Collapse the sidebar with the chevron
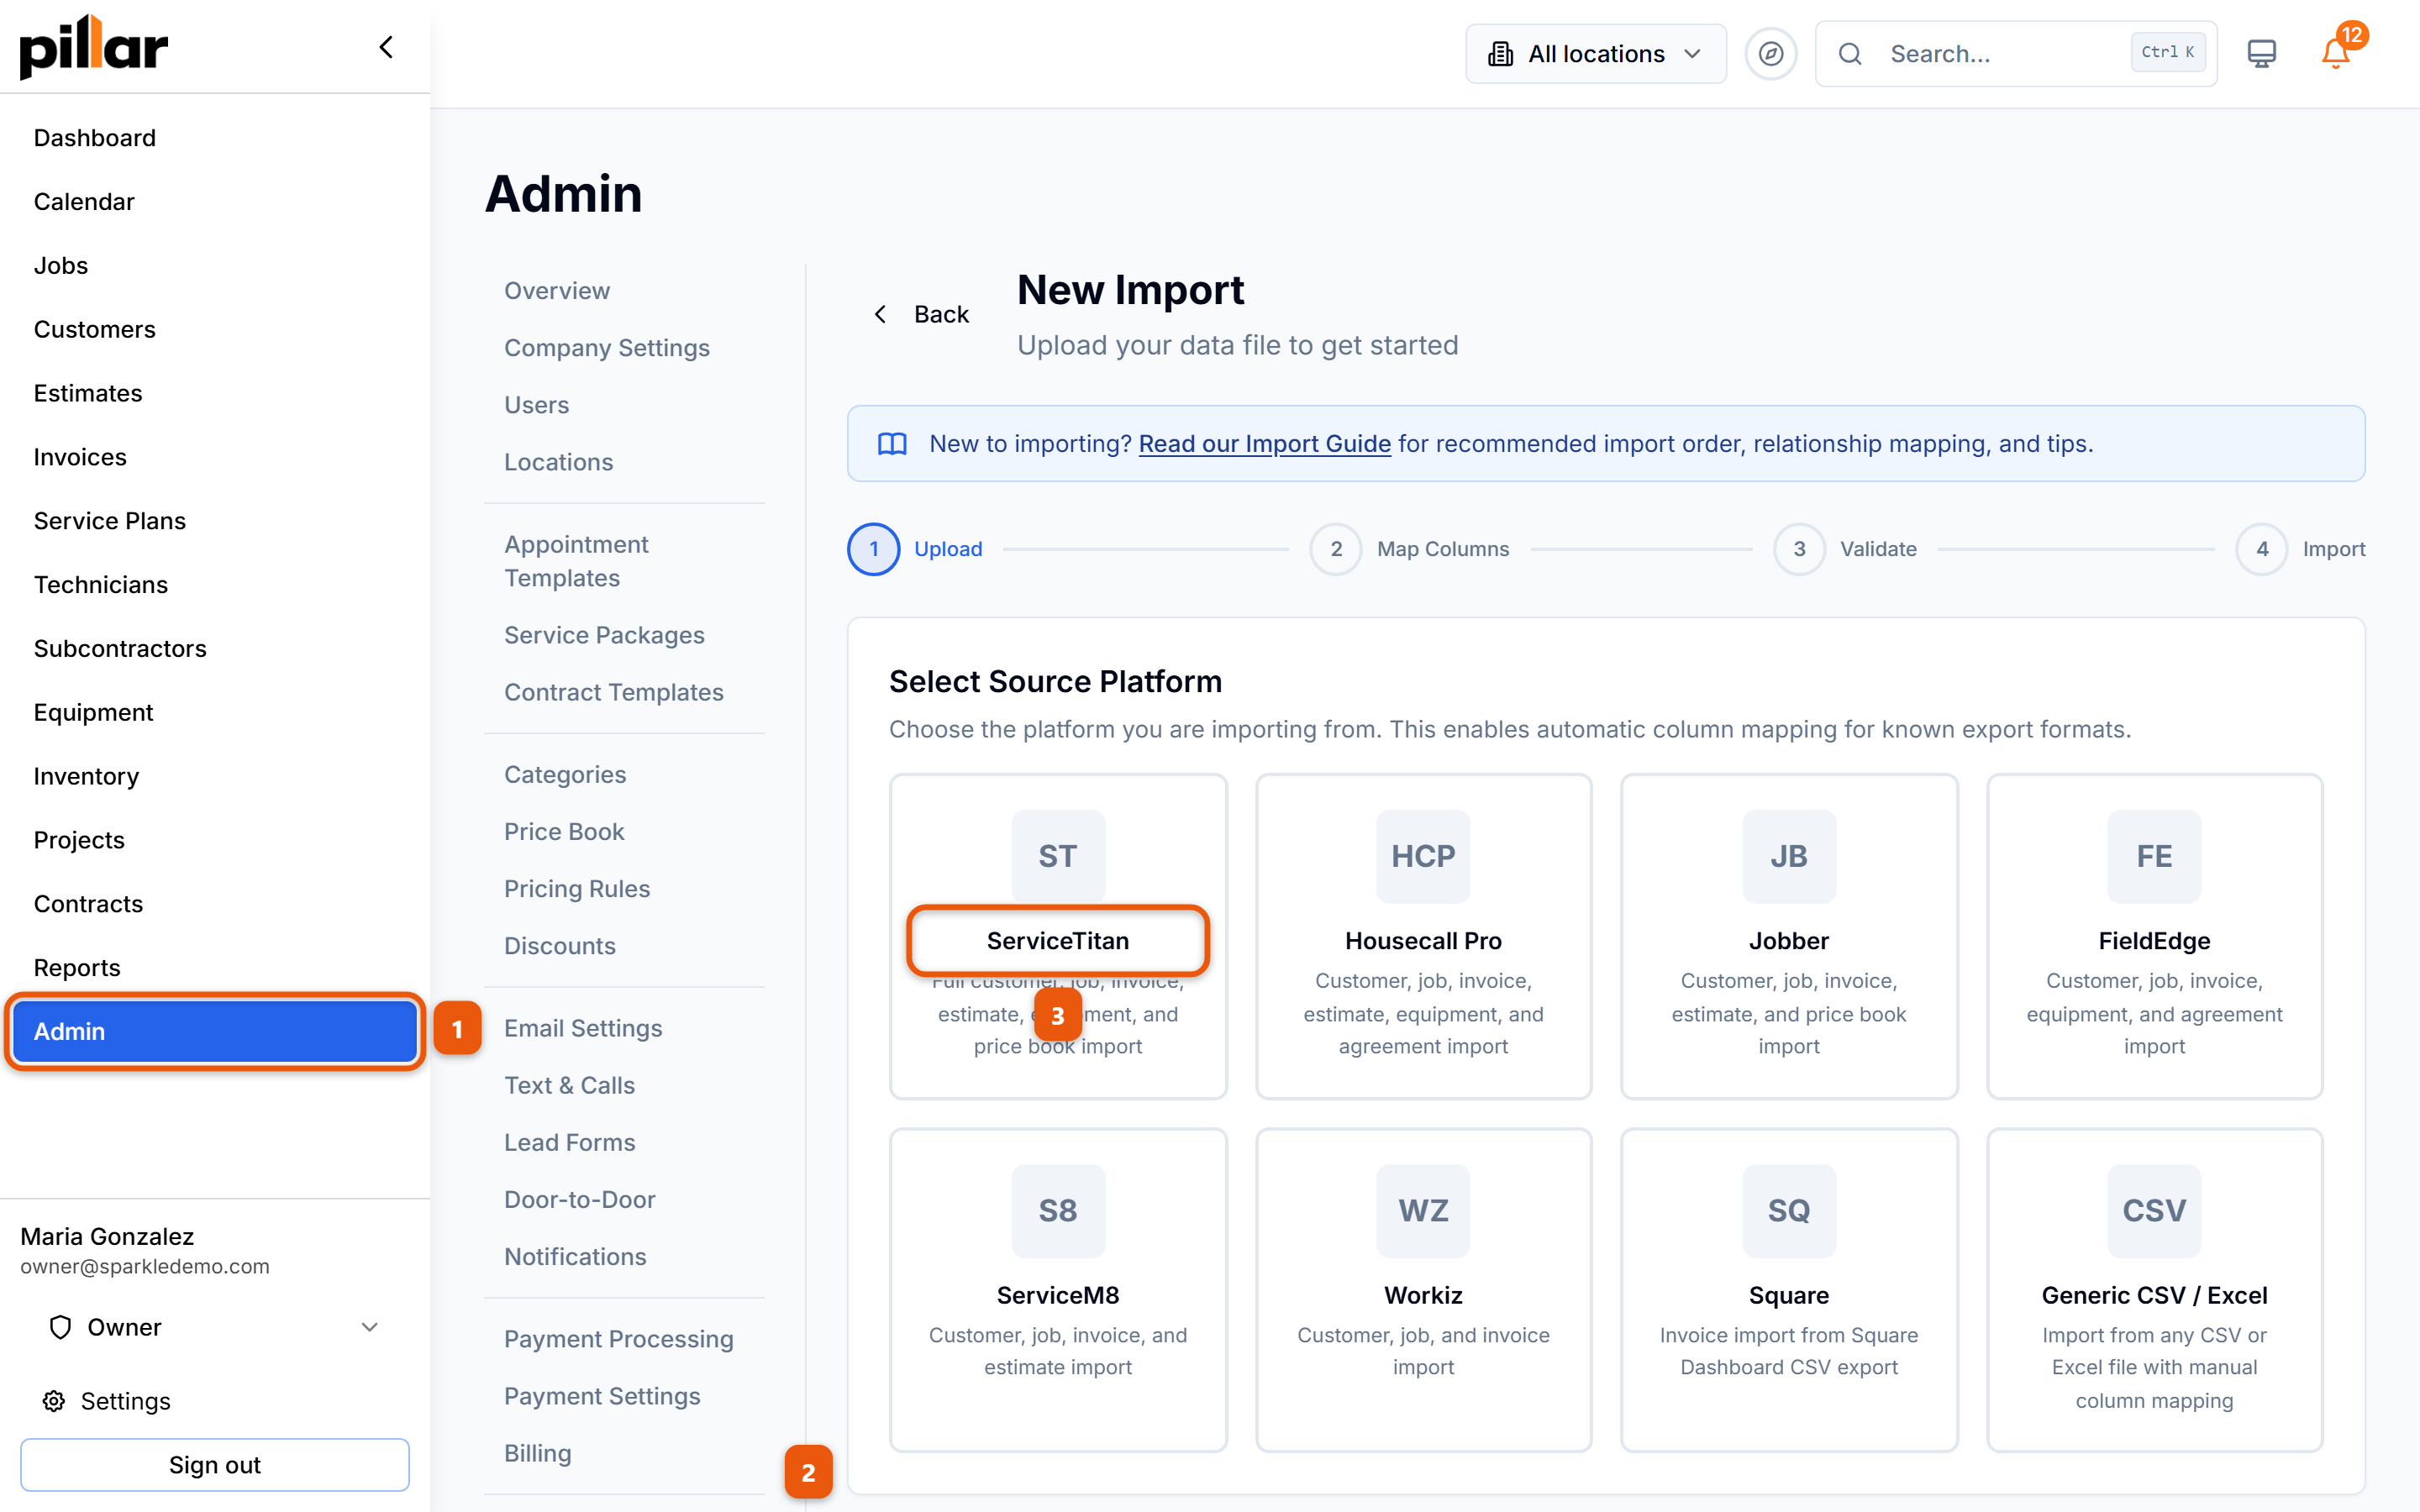Viewport: 2420px width, 1512px height. click(386, 47)
